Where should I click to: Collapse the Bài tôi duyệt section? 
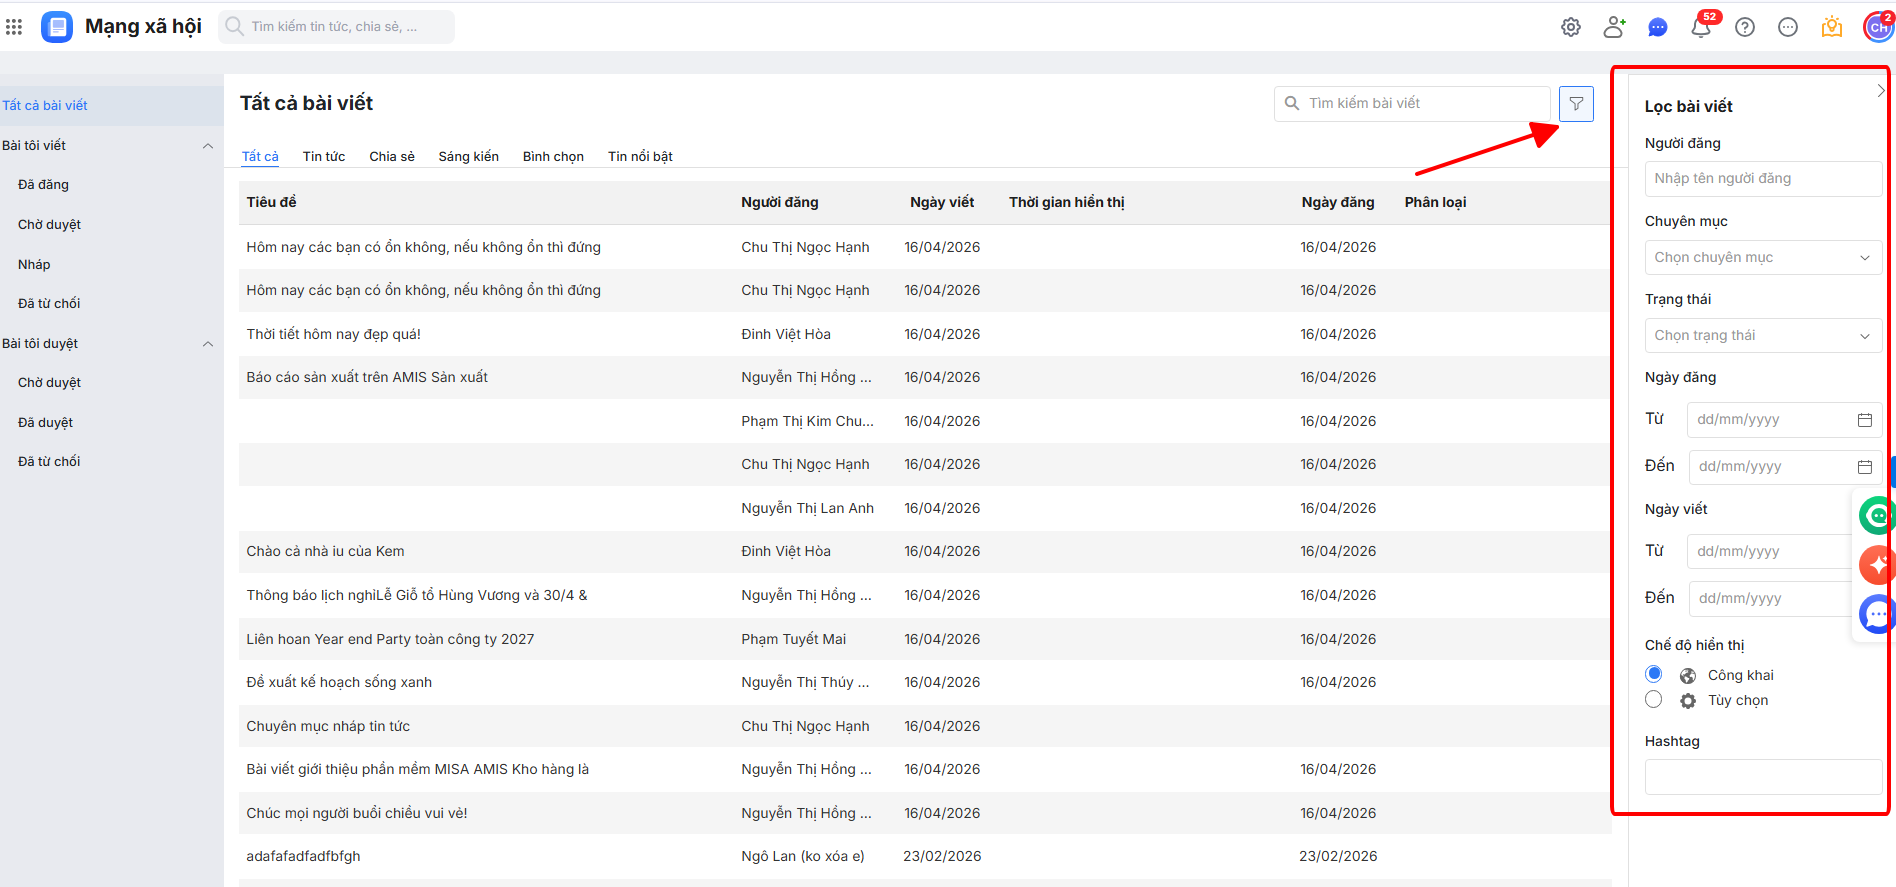click(x=208, y=344)
